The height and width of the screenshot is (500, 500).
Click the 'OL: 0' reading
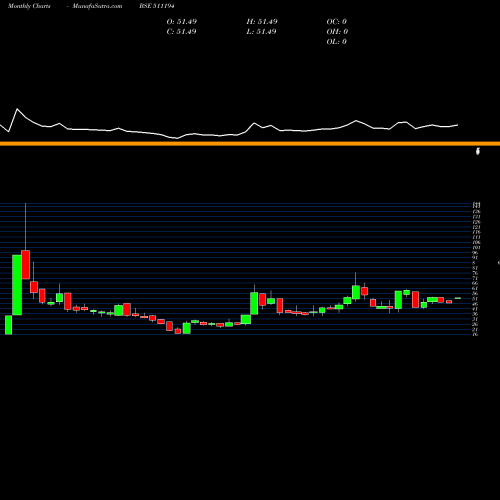tap(337, 42)
